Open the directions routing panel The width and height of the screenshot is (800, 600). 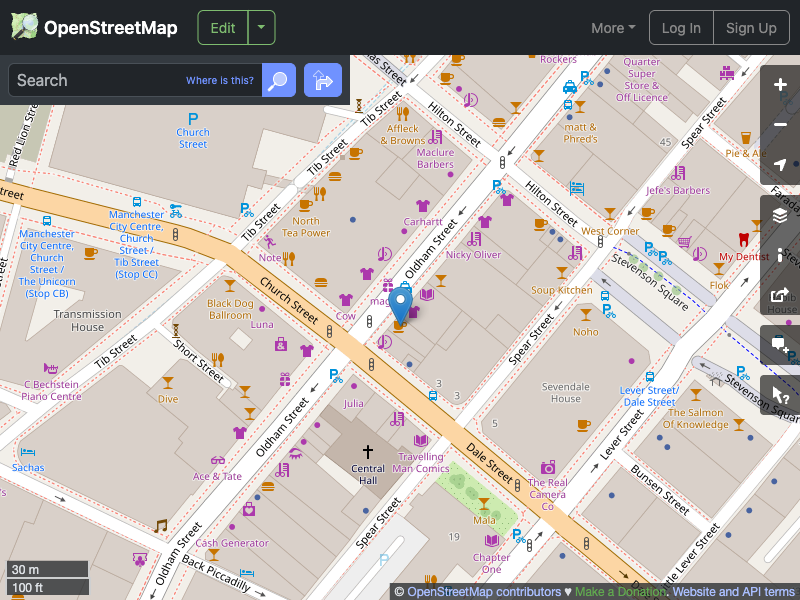[322, 80]
